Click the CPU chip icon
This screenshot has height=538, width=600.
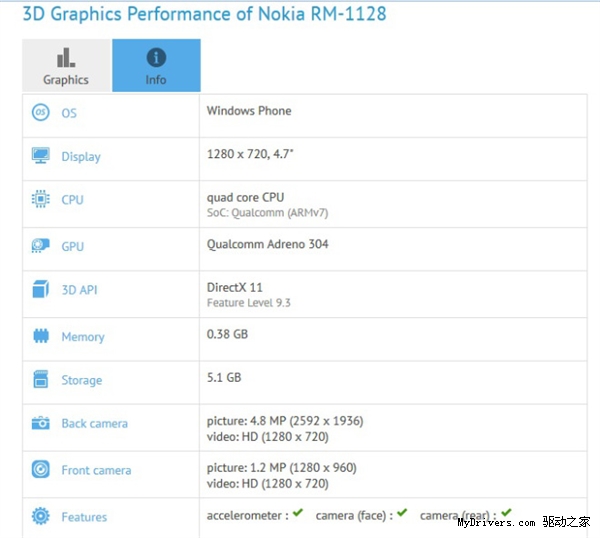tap(41, 199)
